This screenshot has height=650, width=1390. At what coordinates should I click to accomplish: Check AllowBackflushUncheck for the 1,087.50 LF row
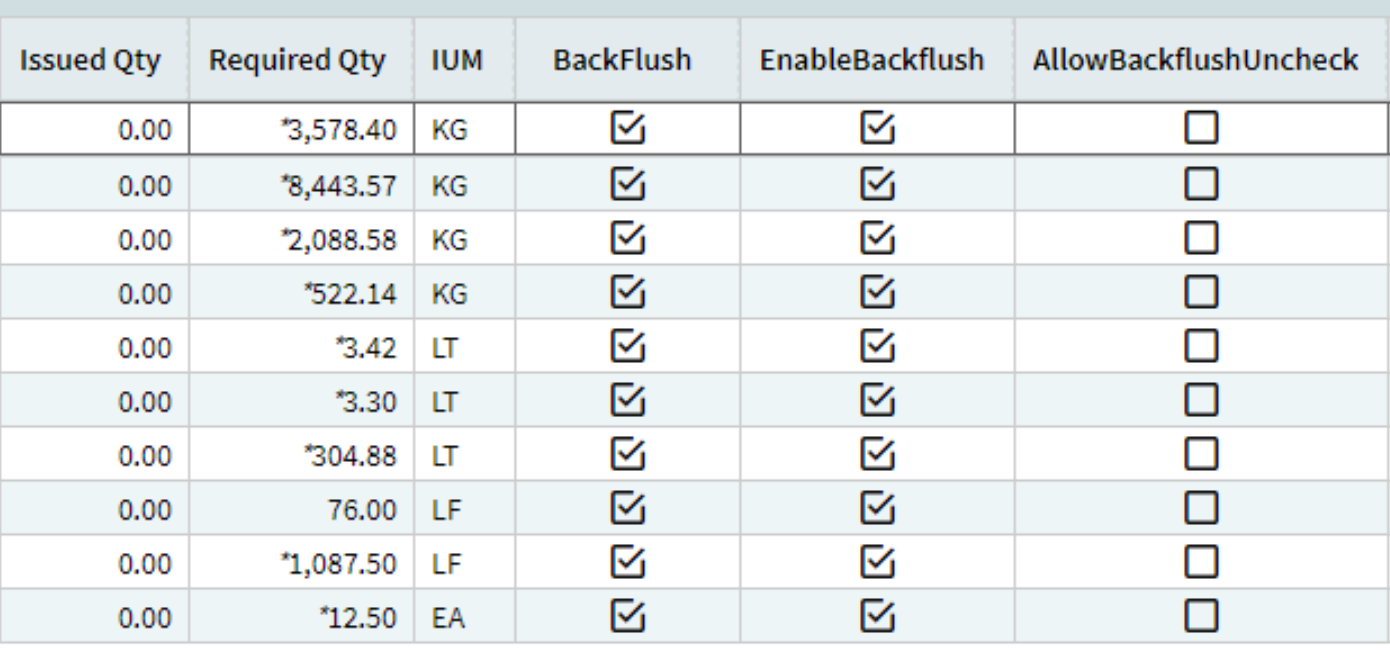click(x=1201, y=562)
